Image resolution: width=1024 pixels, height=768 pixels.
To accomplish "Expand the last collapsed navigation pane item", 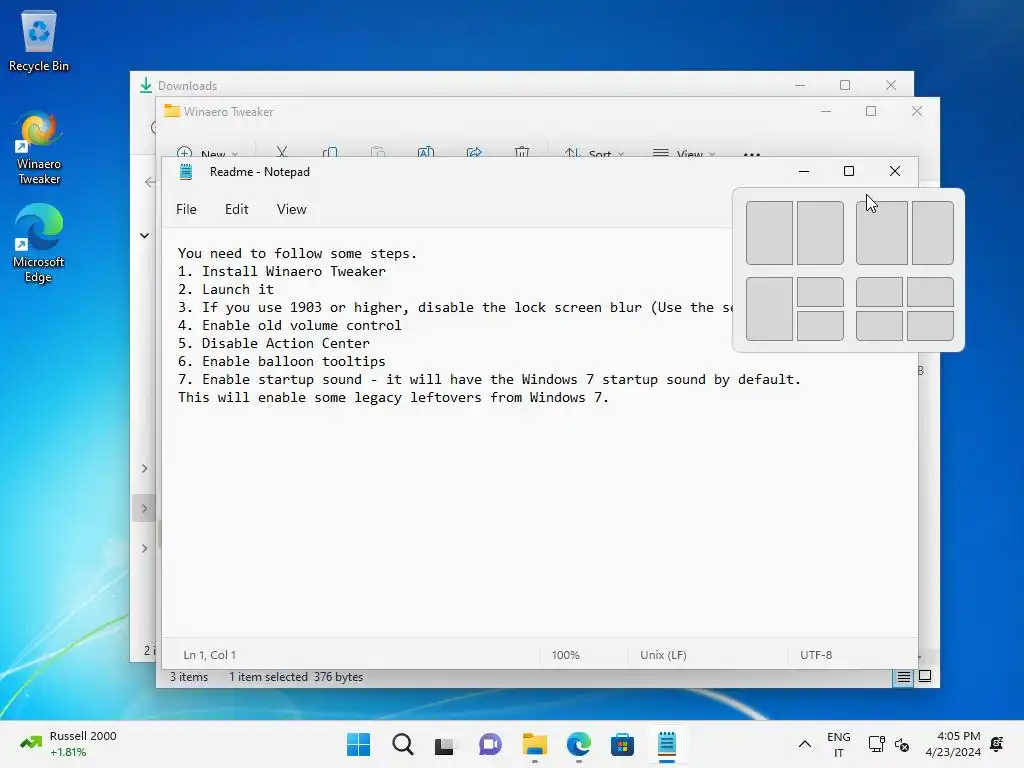I will click(x=144, y=548).
